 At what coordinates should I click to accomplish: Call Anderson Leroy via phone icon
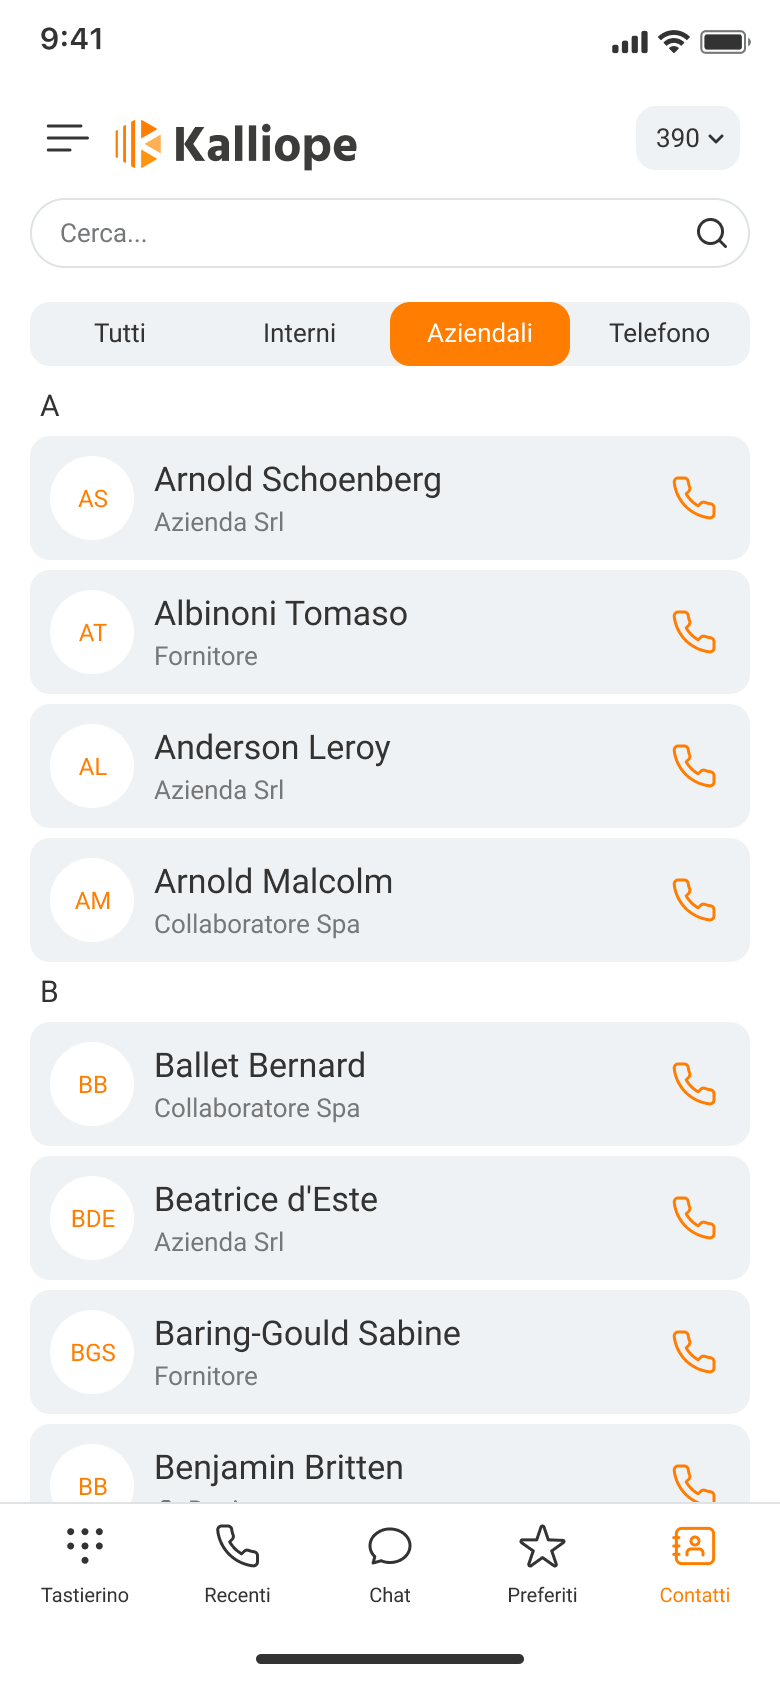point(694,766)
